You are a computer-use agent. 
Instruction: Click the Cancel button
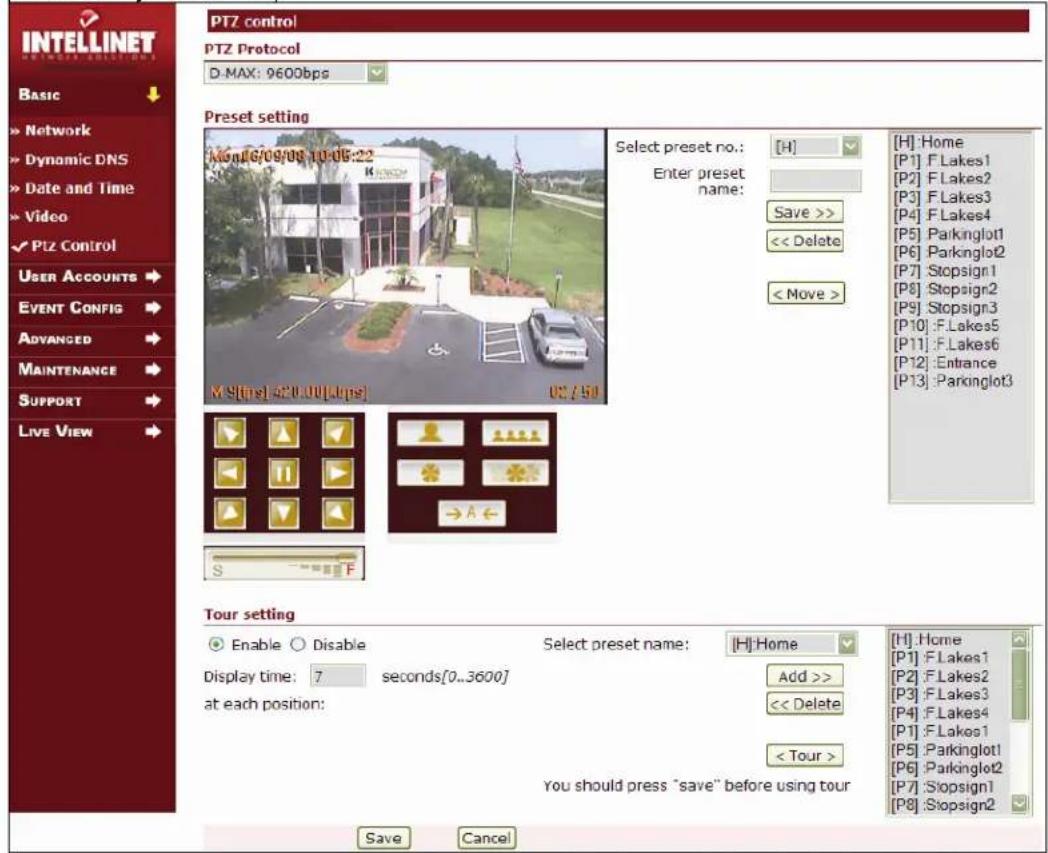click(x=486, y=838)
